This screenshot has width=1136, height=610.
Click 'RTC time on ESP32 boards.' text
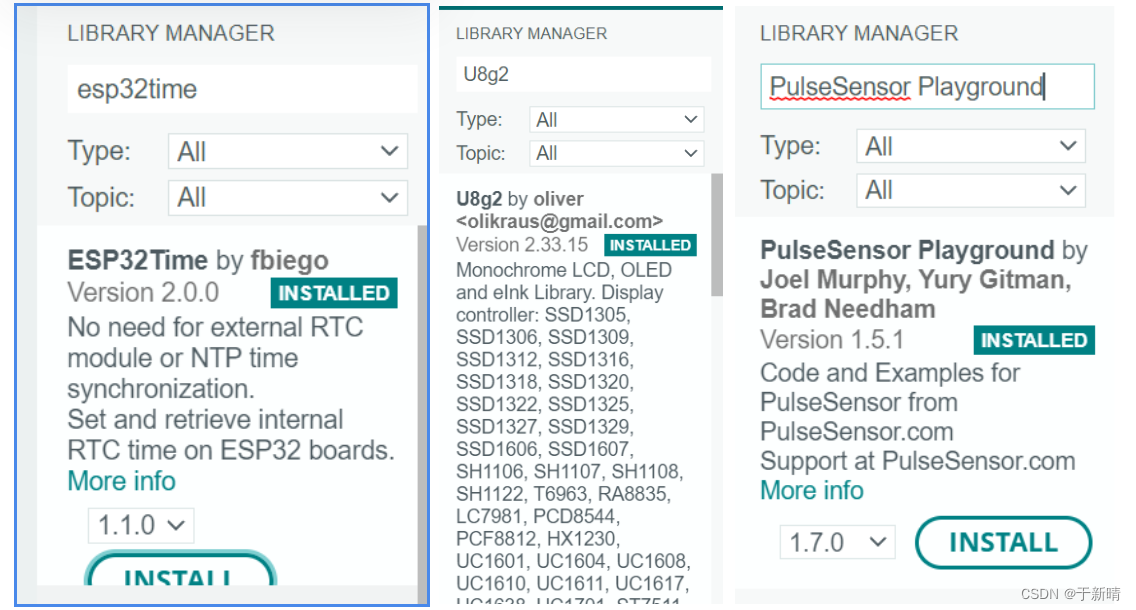[x=231, y=451]
